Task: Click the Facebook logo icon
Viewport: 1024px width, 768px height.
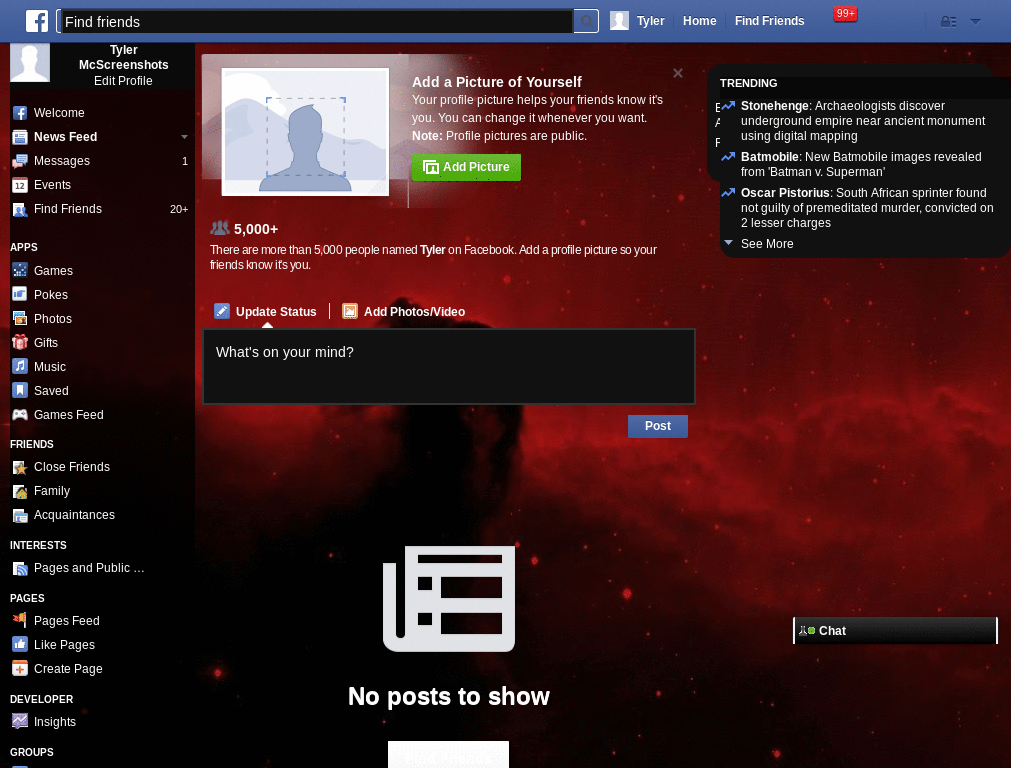Action: pos(37,21)
